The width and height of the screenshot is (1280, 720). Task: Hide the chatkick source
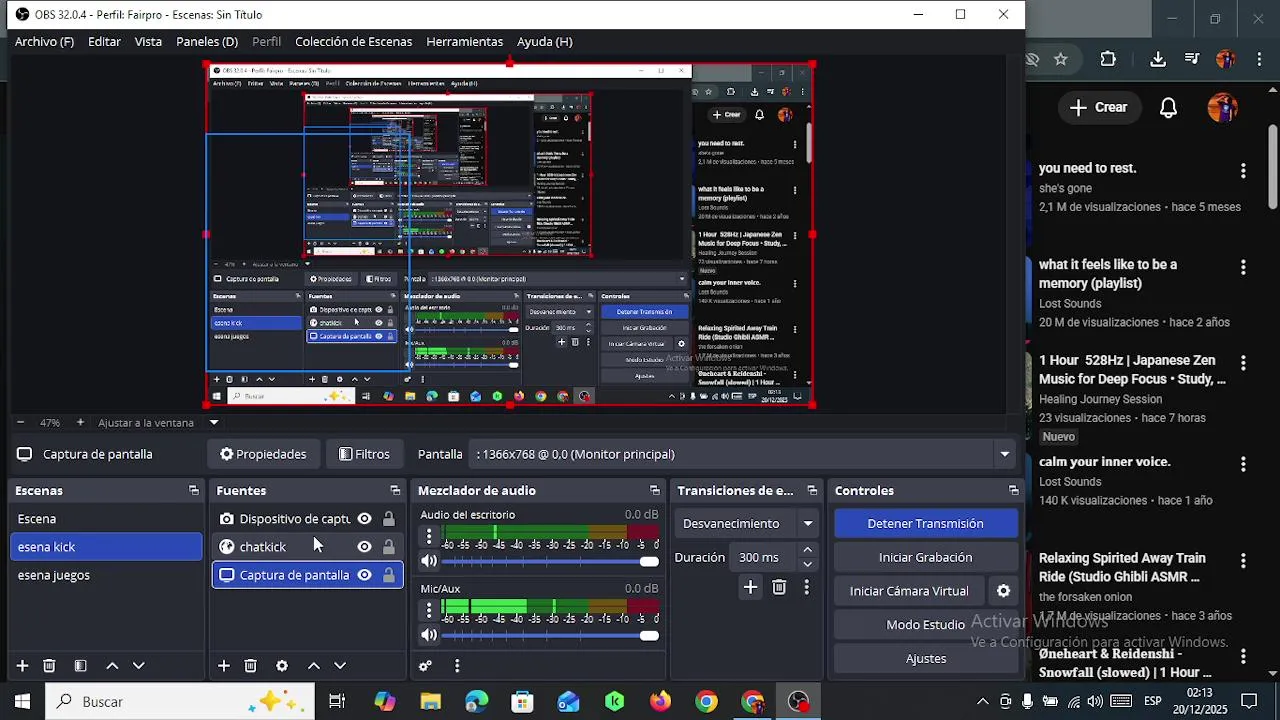coord(364,547)
